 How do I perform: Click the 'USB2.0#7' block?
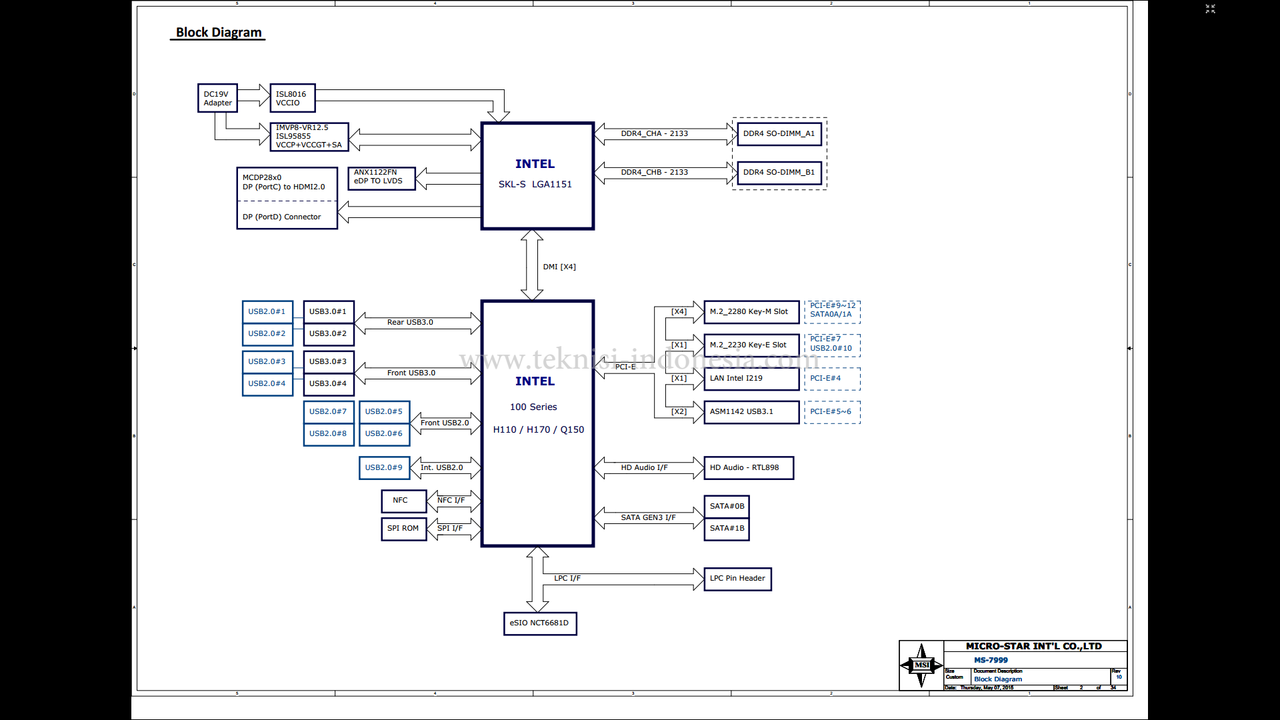328,412
